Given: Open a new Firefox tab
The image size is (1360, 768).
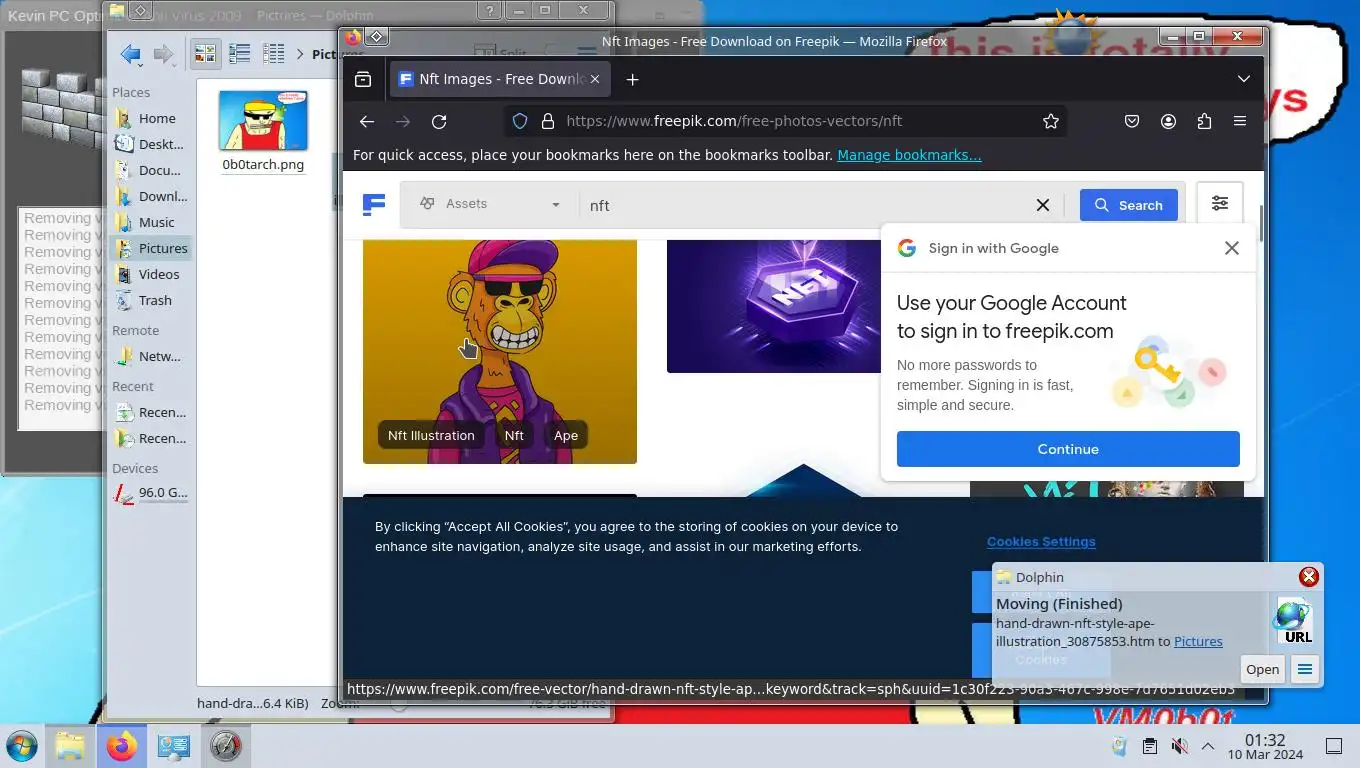Looking at the screenshot, I should tap(632, 79).
